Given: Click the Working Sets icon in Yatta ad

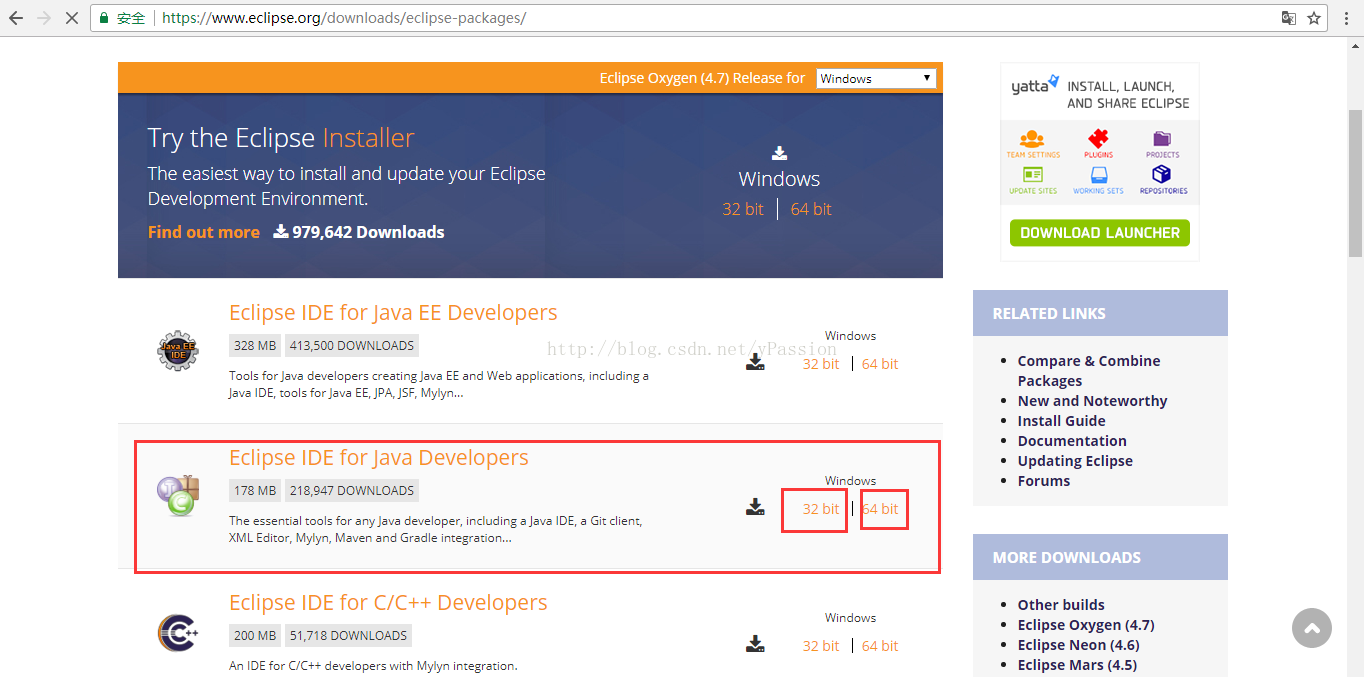Looking at the screenshot, I should 1098,175.
